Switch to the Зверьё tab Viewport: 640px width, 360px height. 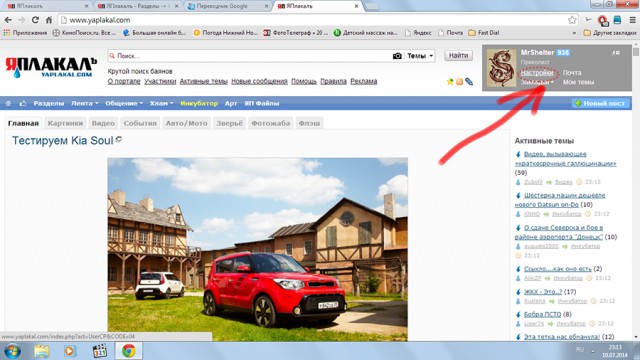click(x=229, y=123)
